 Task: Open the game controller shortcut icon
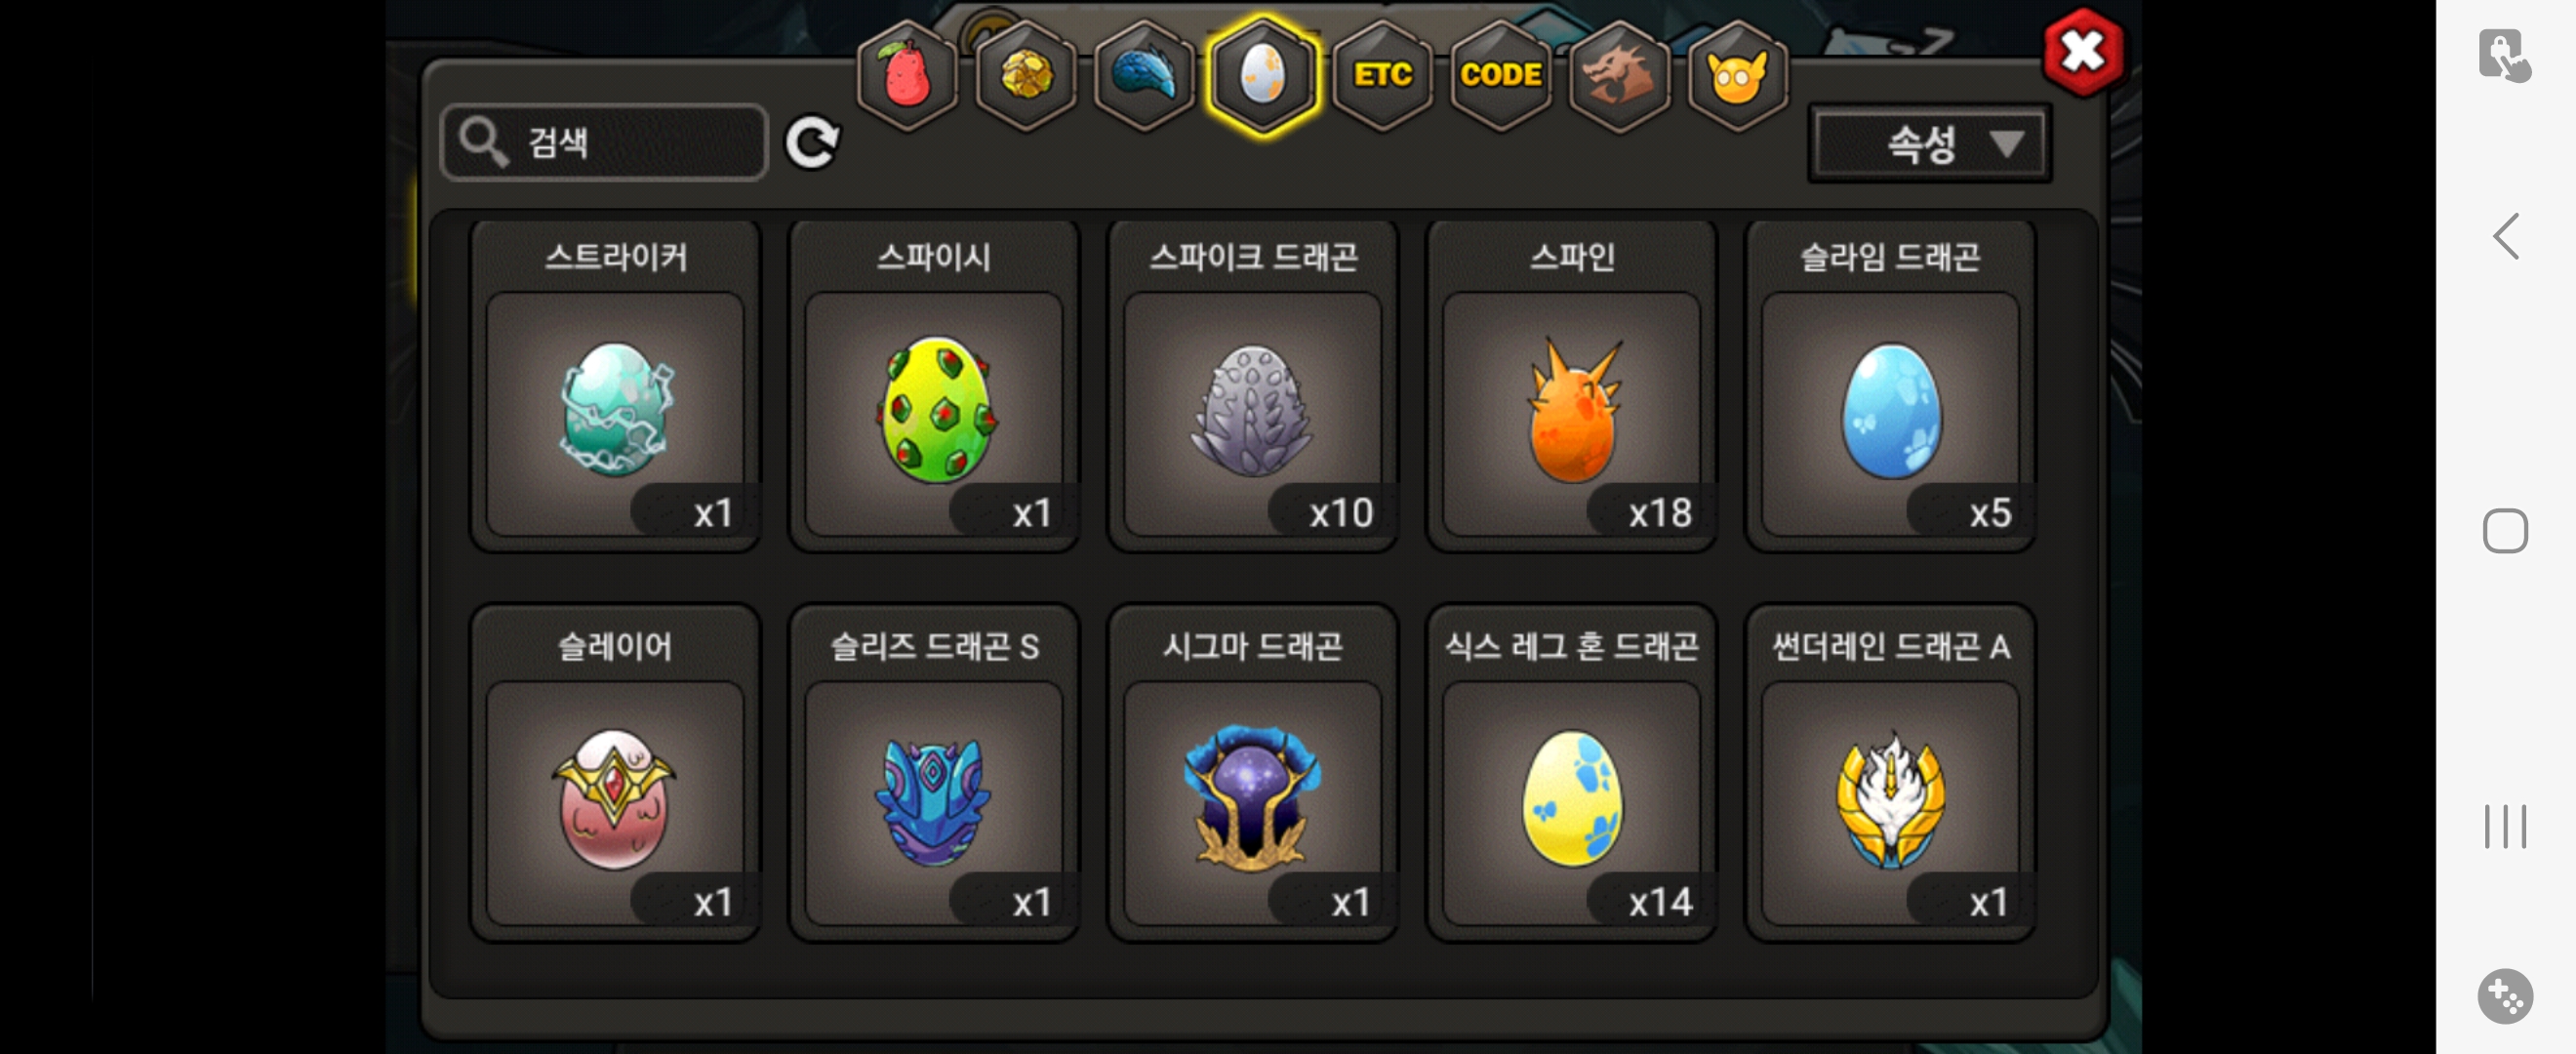click(2504, 995)
